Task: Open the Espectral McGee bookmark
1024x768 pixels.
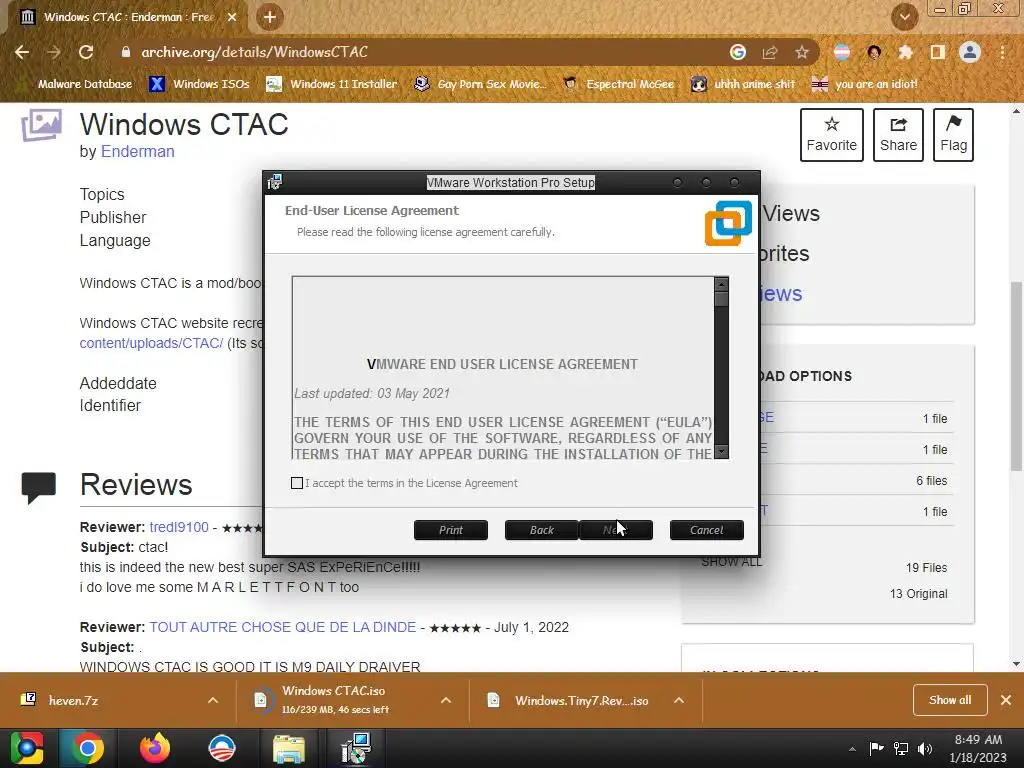Action: click(x=618, y=84)
